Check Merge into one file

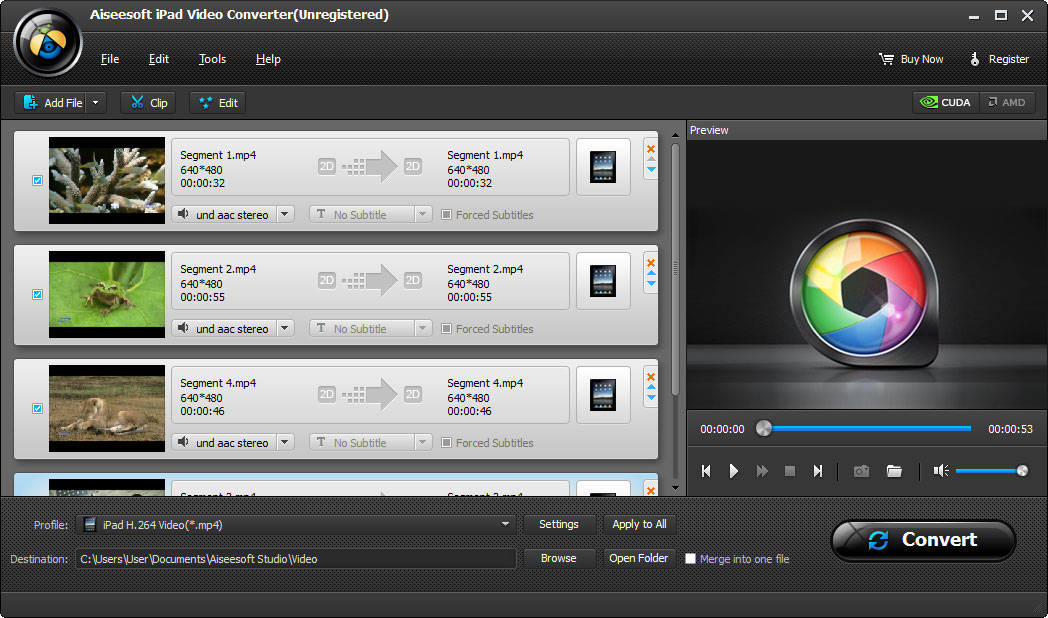690,559
